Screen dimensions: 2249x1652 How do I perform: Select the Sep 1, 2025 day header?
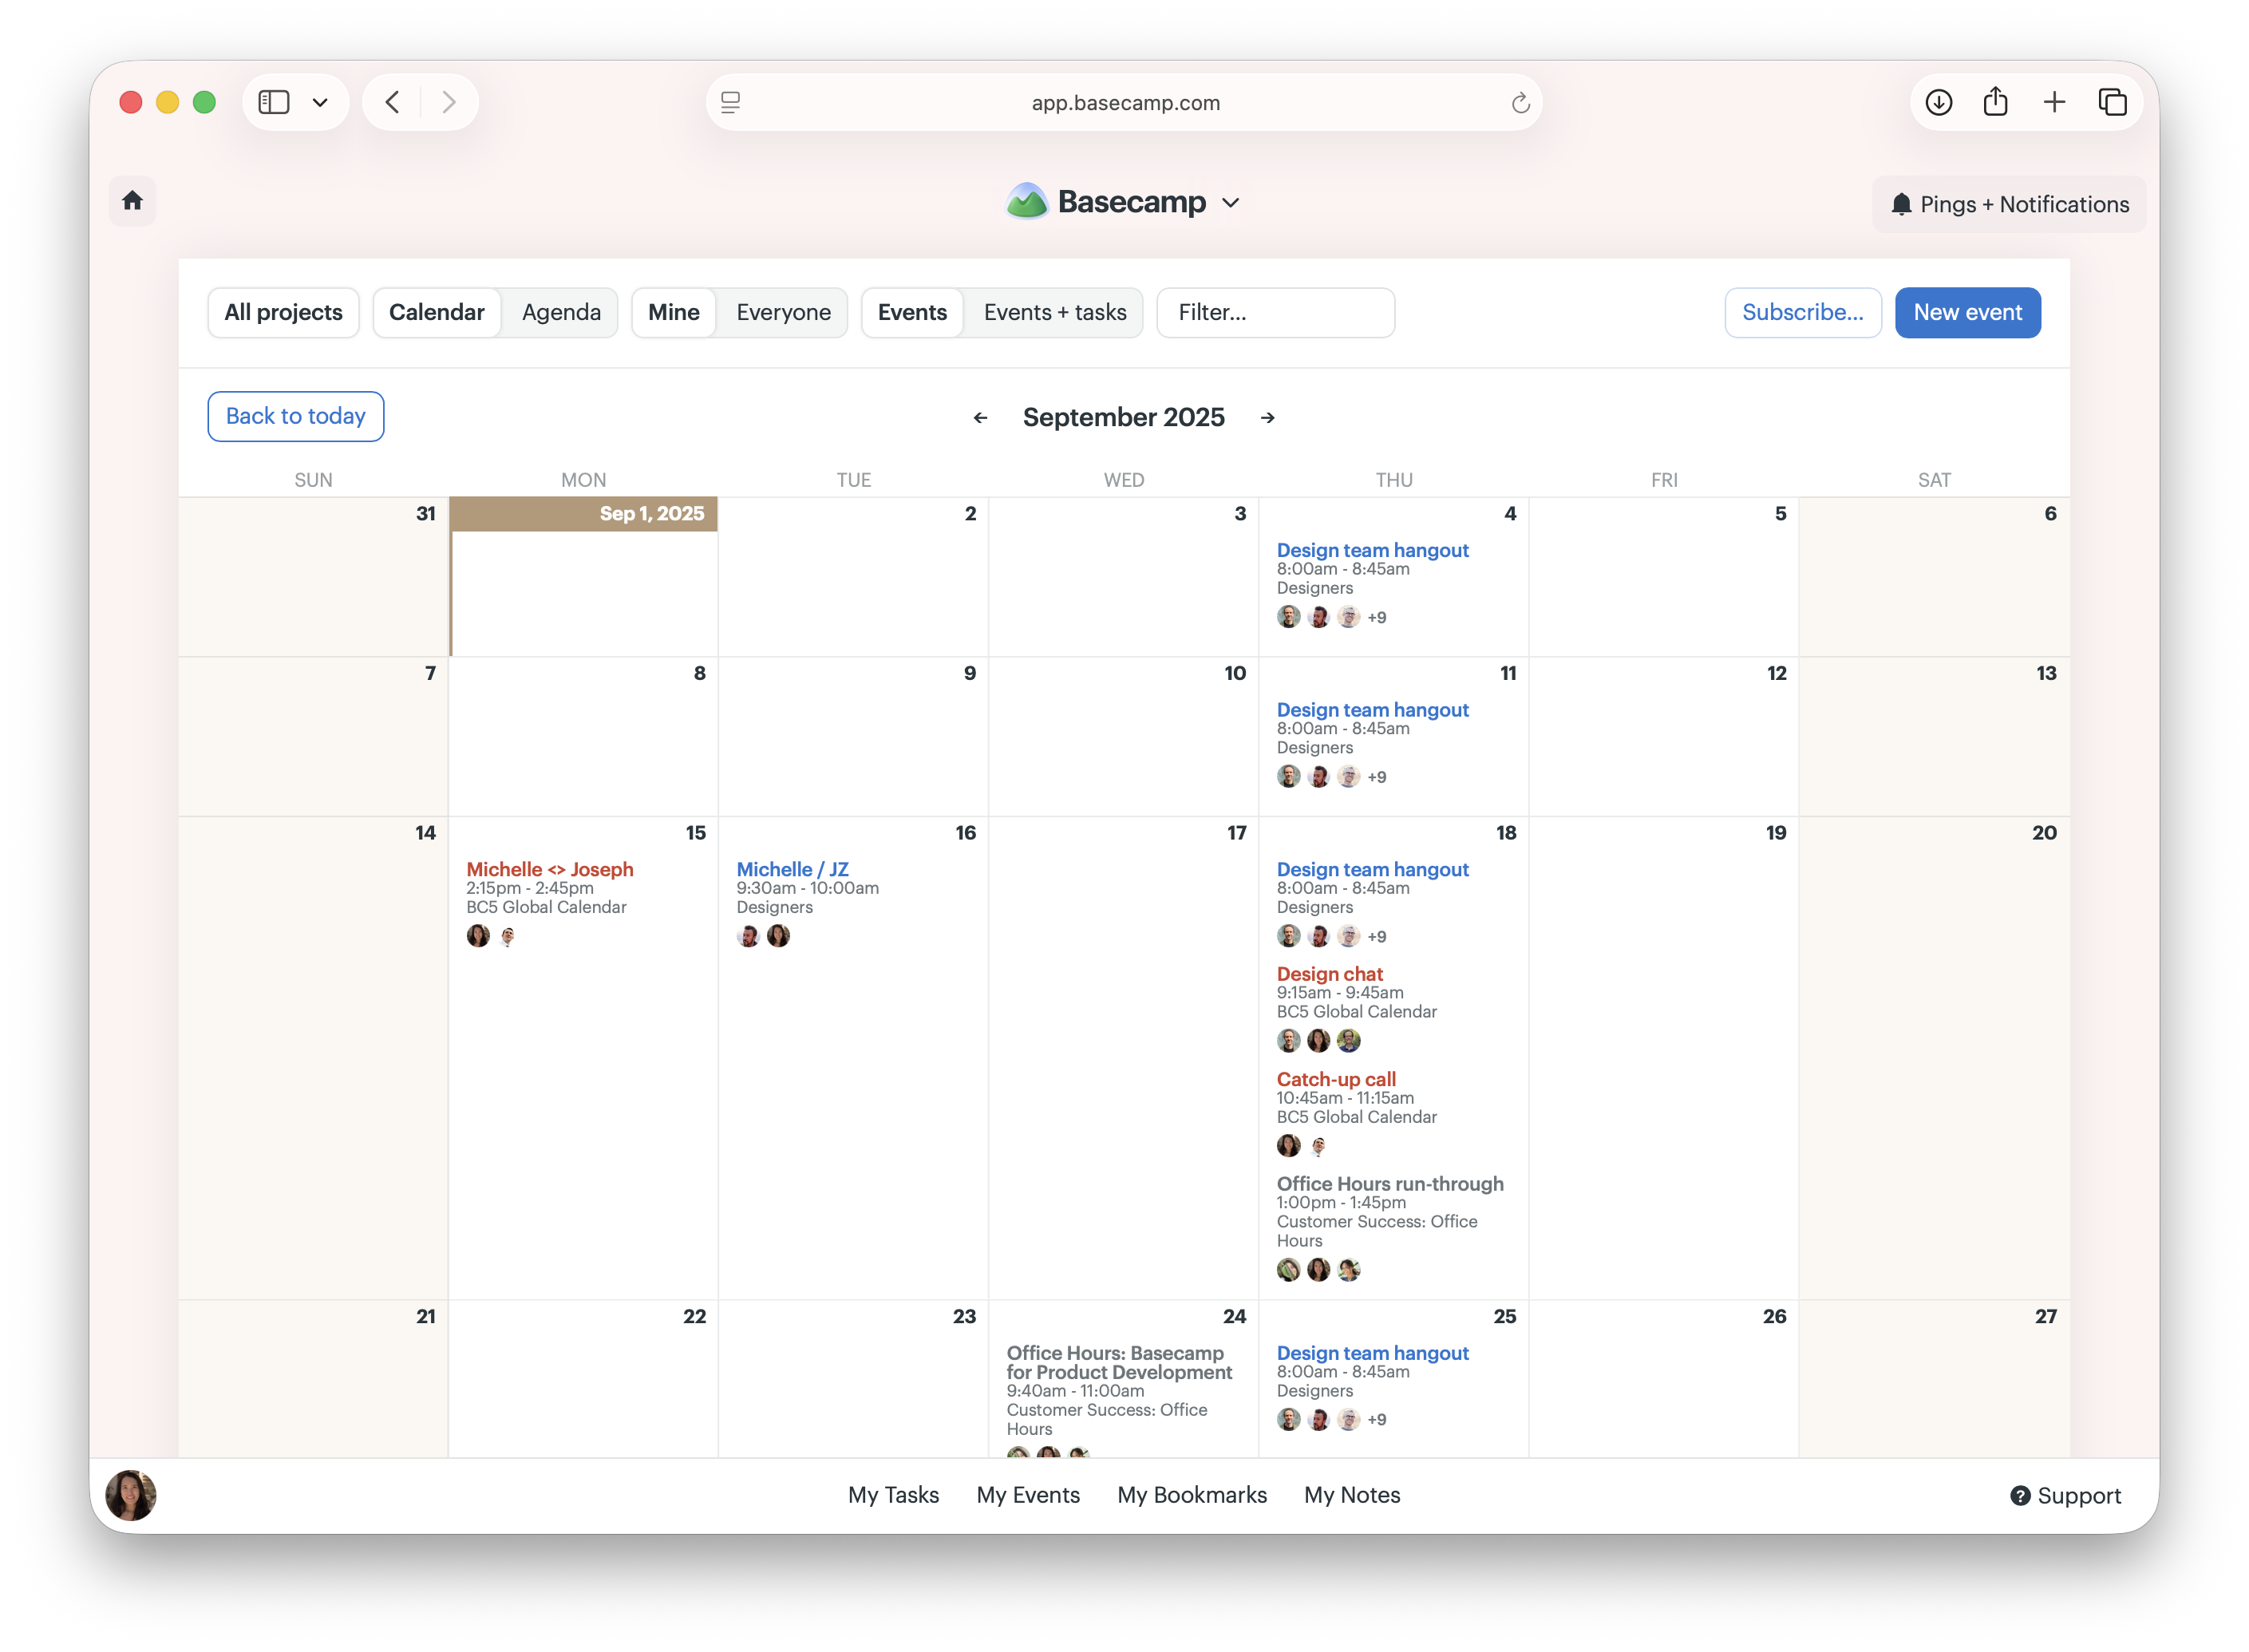584,514
